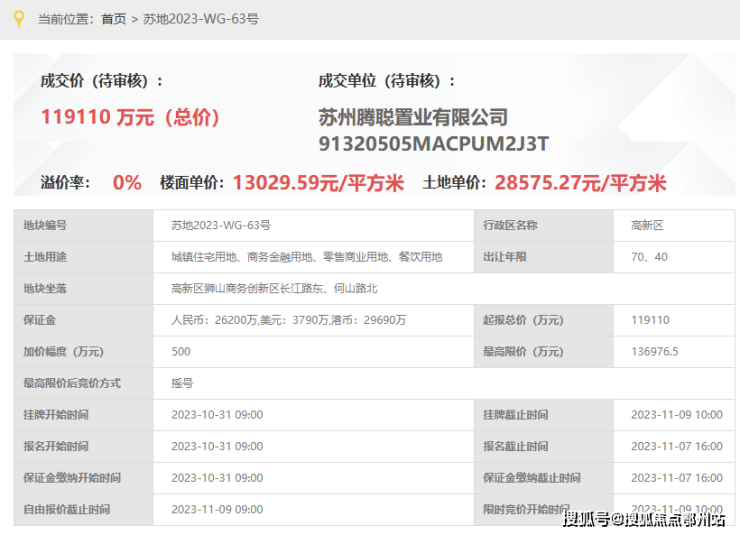Click the 楼面单价 label
740x535 pixels.
pyautogui.click(x=192, y=183)
